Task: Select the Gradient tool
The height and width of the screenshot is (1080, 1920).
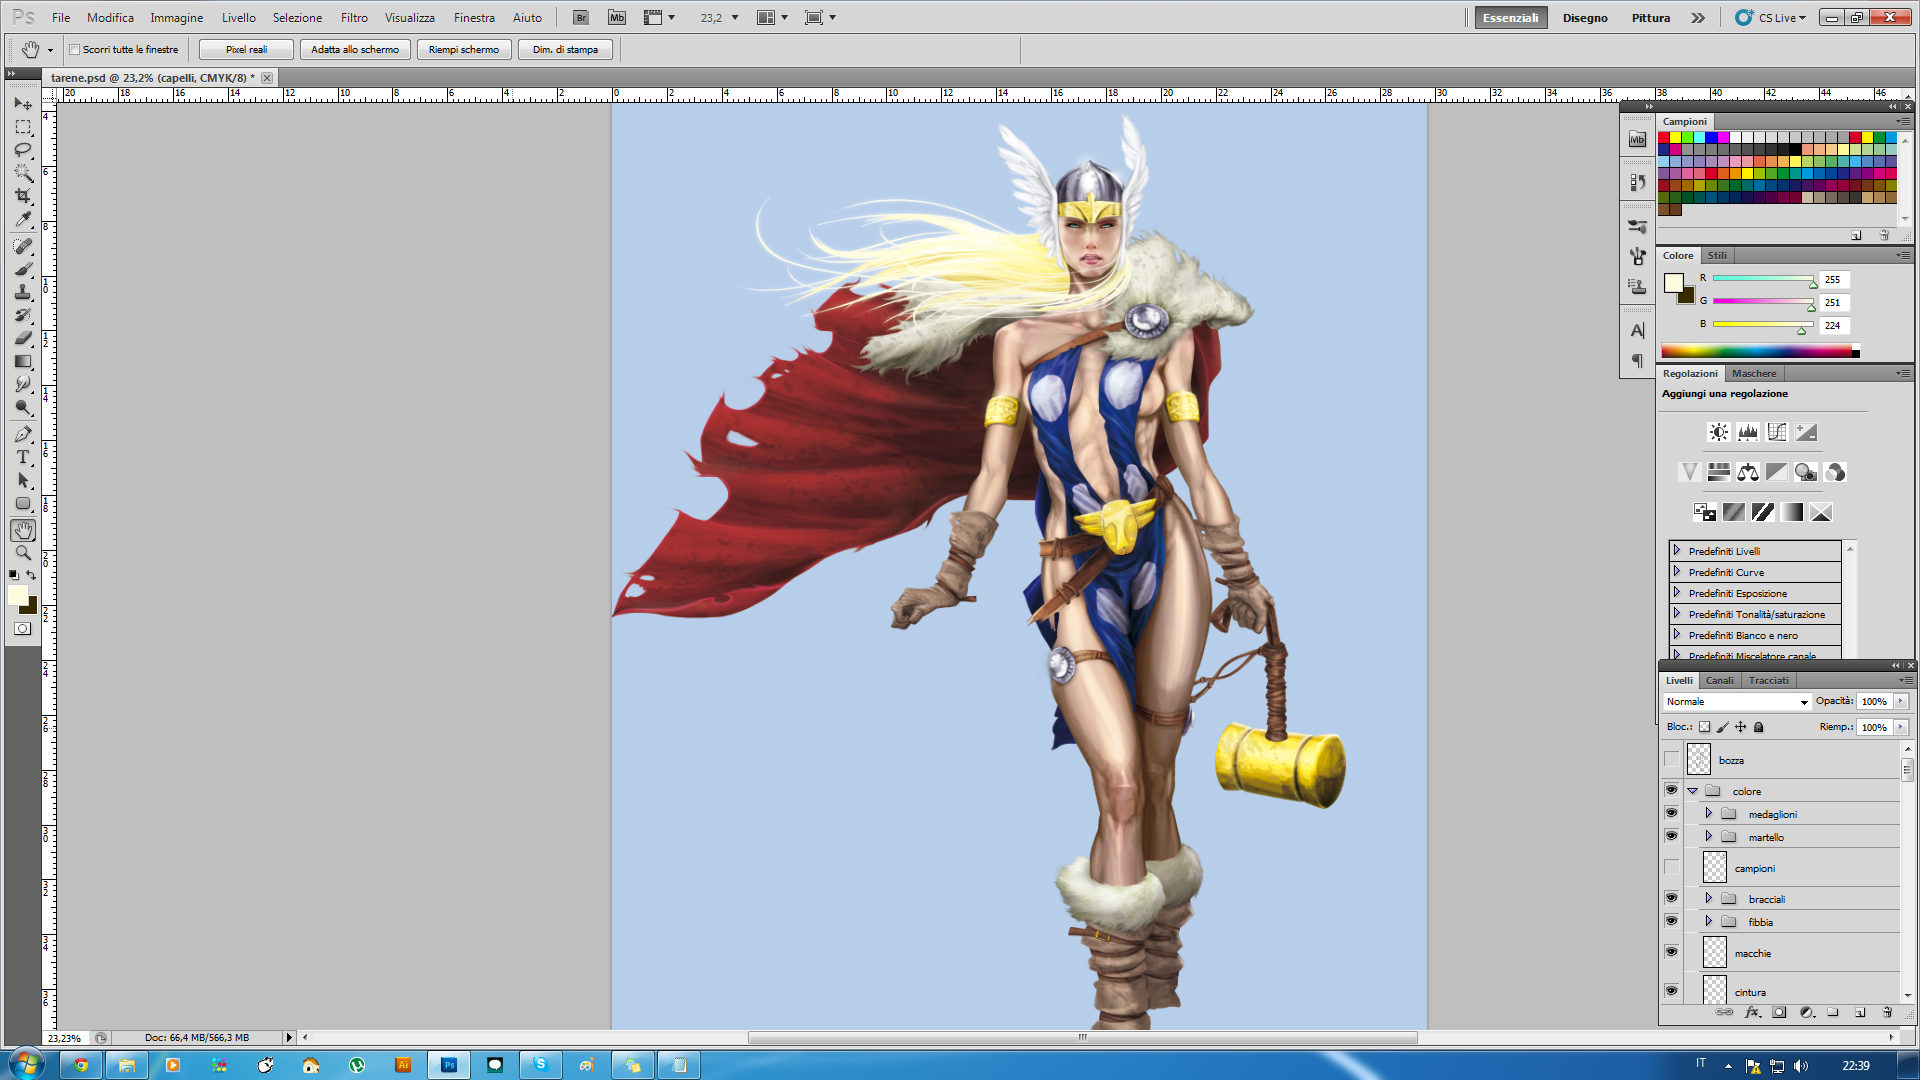Action: tap(23, 361)
